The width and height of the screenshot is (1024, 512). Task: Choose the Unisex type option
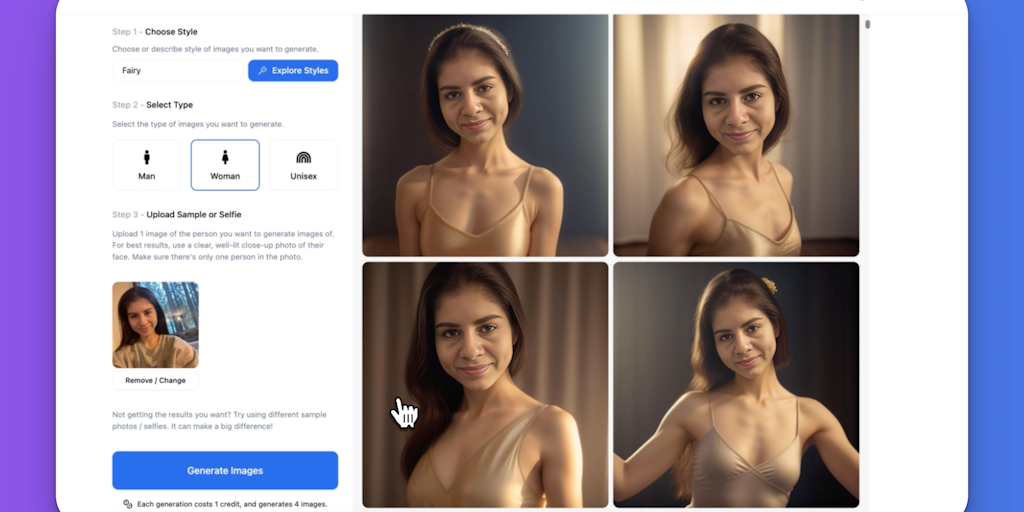[x=304, y=165]
